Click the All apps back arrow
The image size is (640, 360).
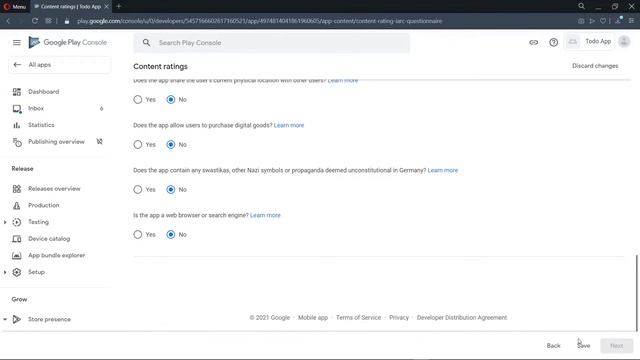(17, 64)
